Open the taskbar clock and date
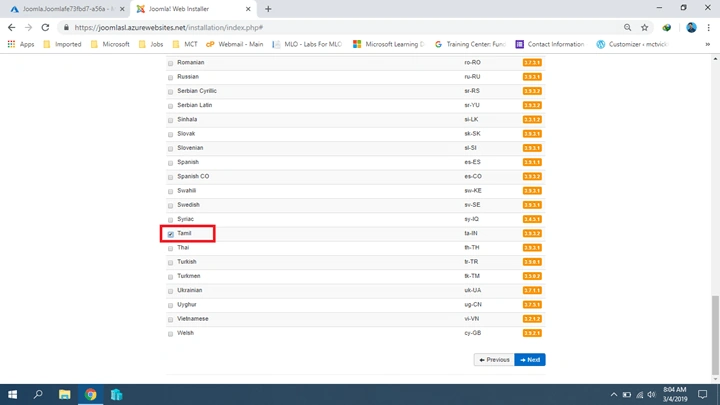The image size is (720, 405). point(675,394)
